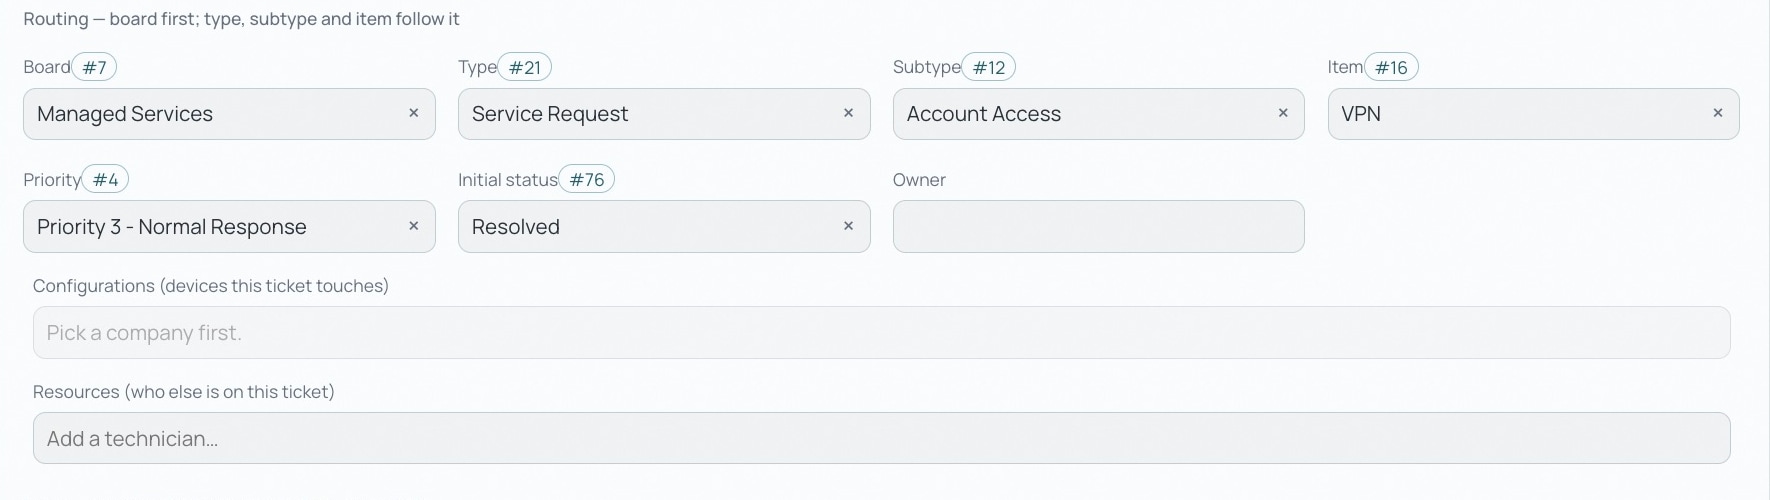Click the #4 badge next to Priority

(x=105, y=180)
